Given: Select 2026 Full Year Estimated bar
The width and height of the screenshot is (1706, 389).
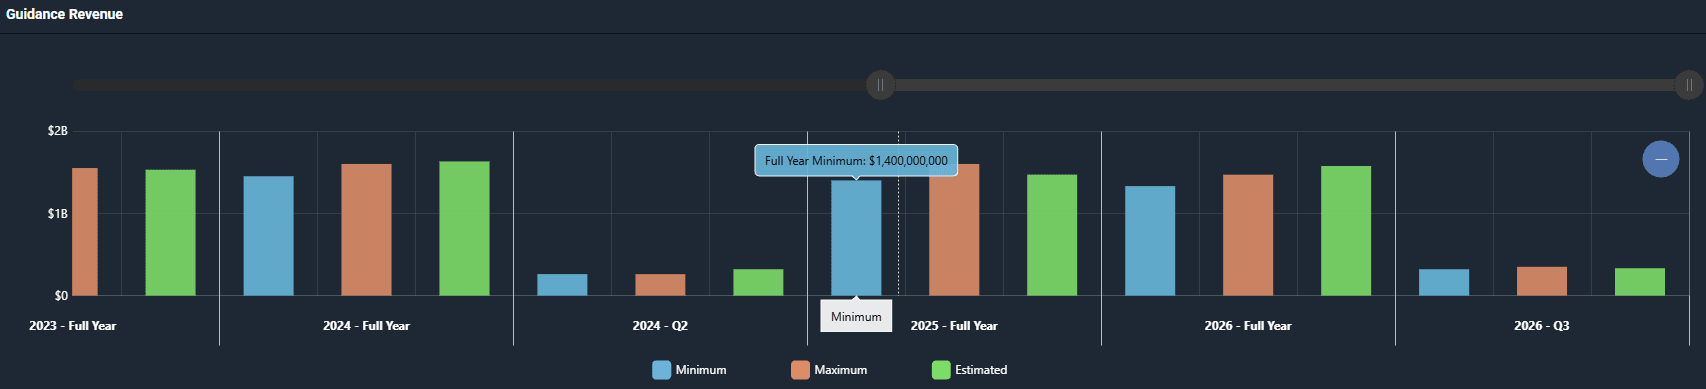Looking at the screenshot, I should [1346, 231].
